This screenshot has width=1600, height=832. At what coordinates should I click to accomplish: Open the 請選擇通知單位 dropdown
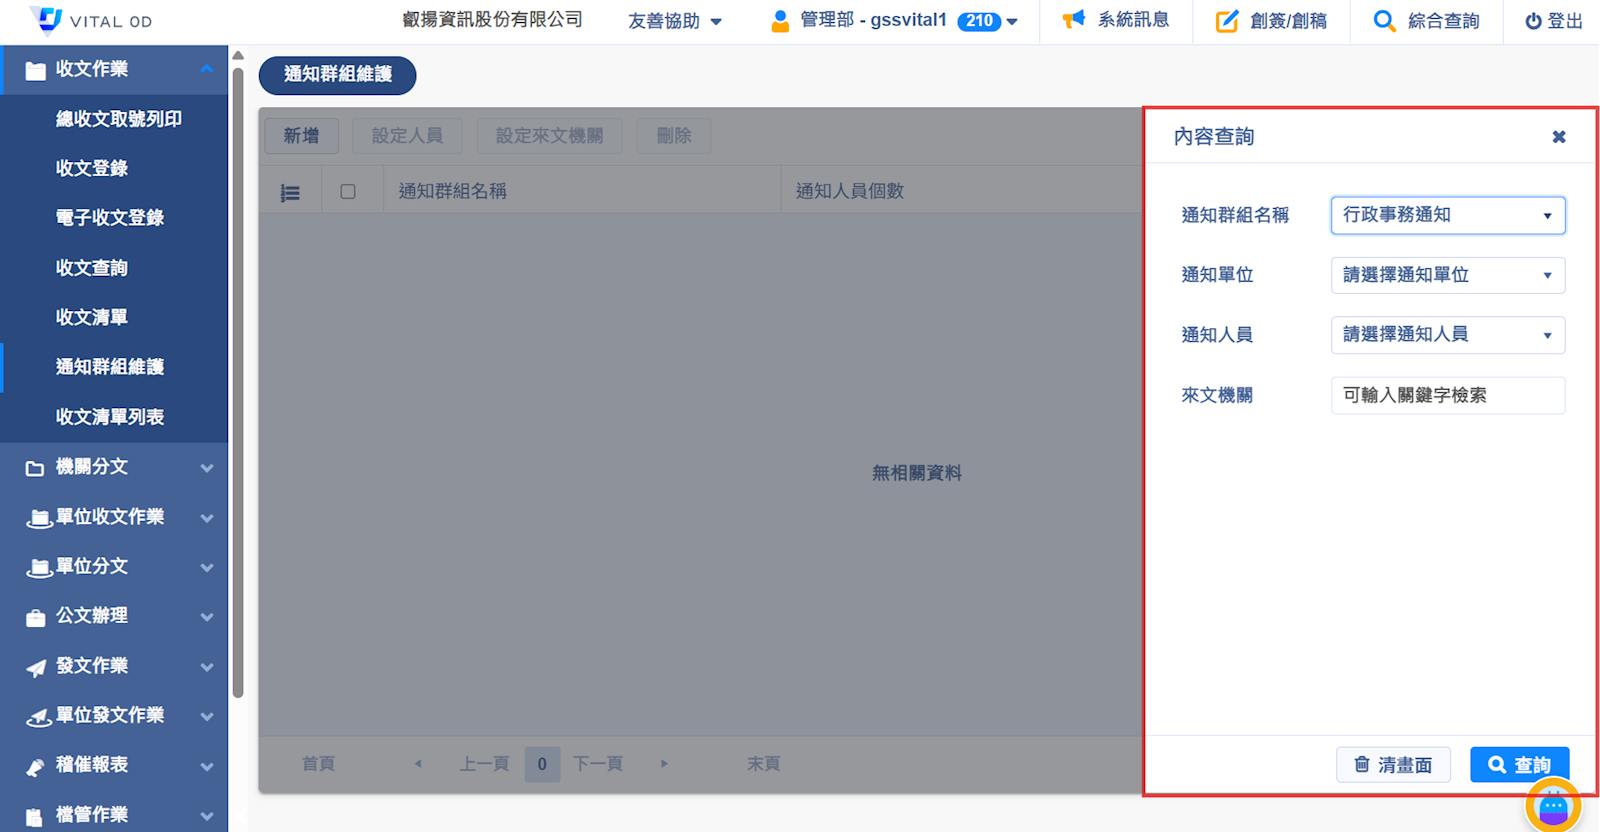(1447, 275)
